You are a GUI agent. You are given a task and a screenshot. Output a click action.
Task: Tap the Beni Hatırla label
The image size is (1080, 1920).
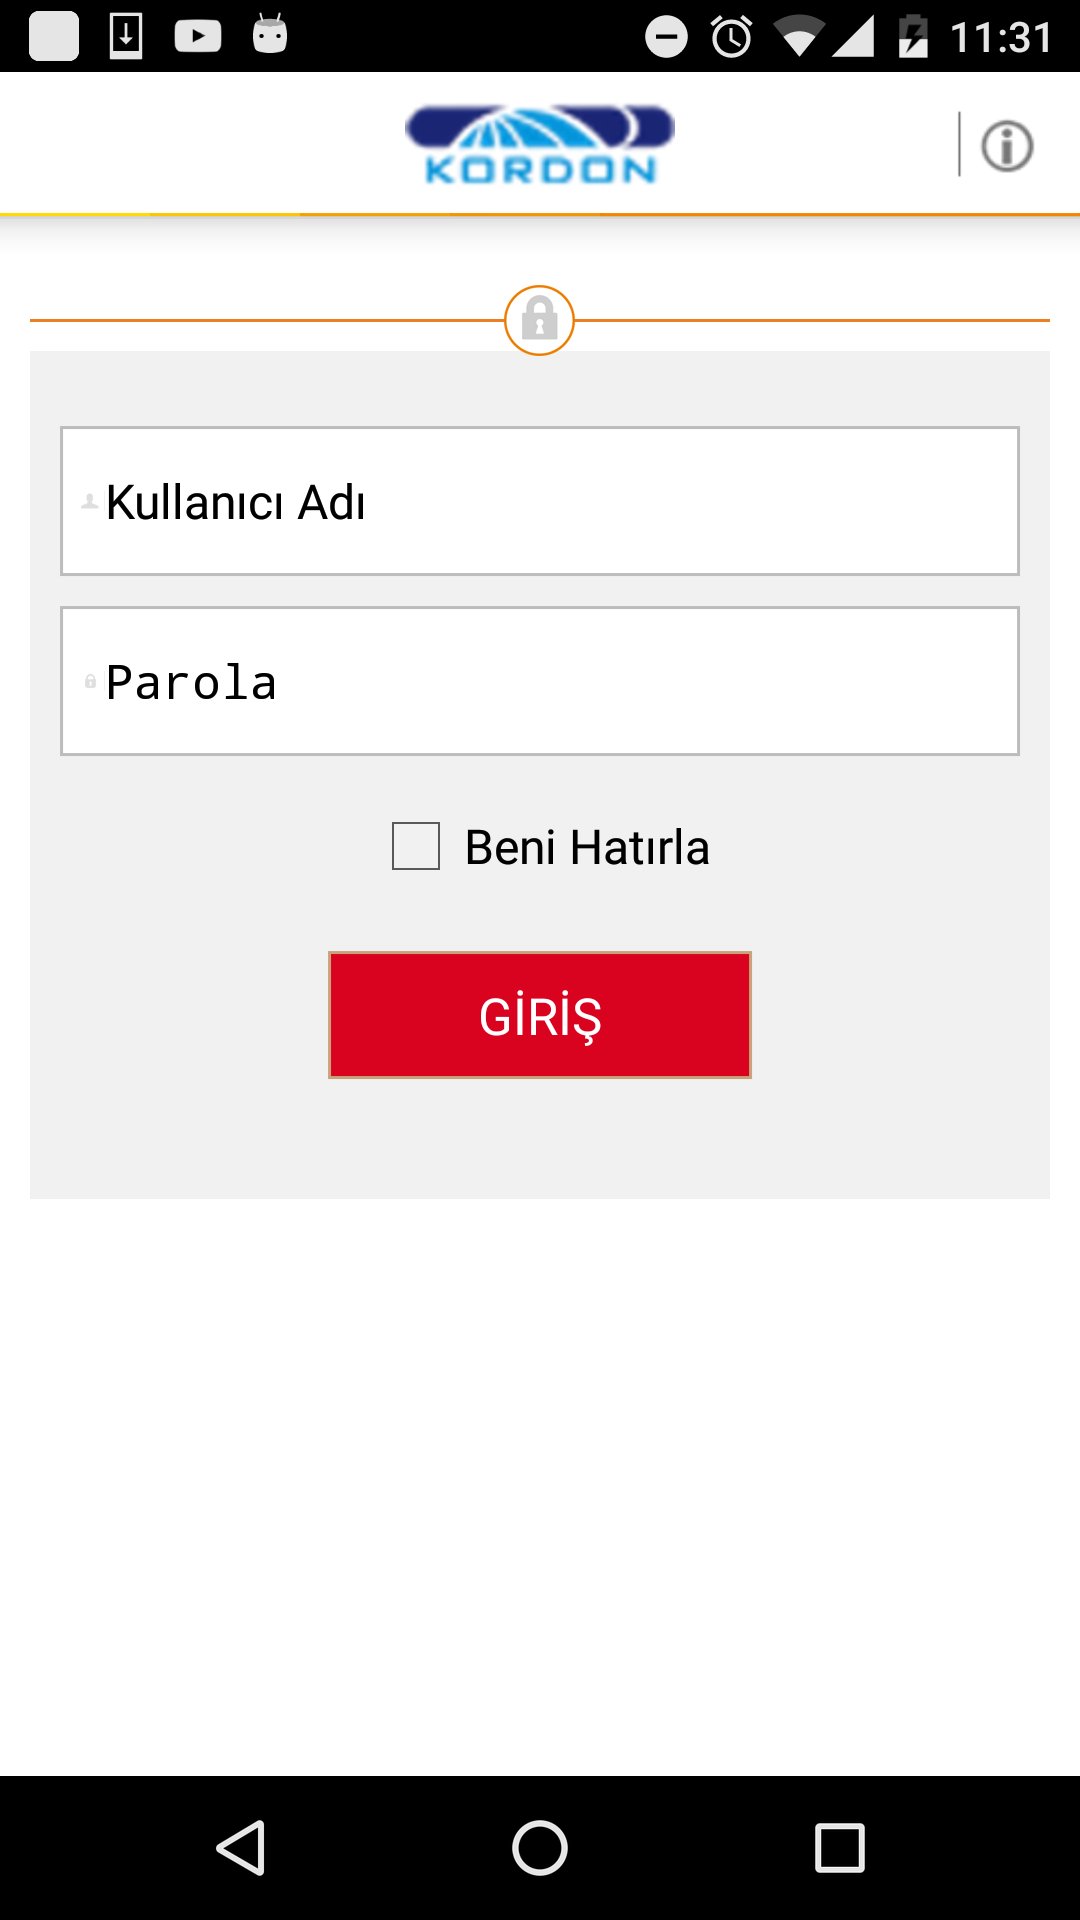[x=587, y=847]
